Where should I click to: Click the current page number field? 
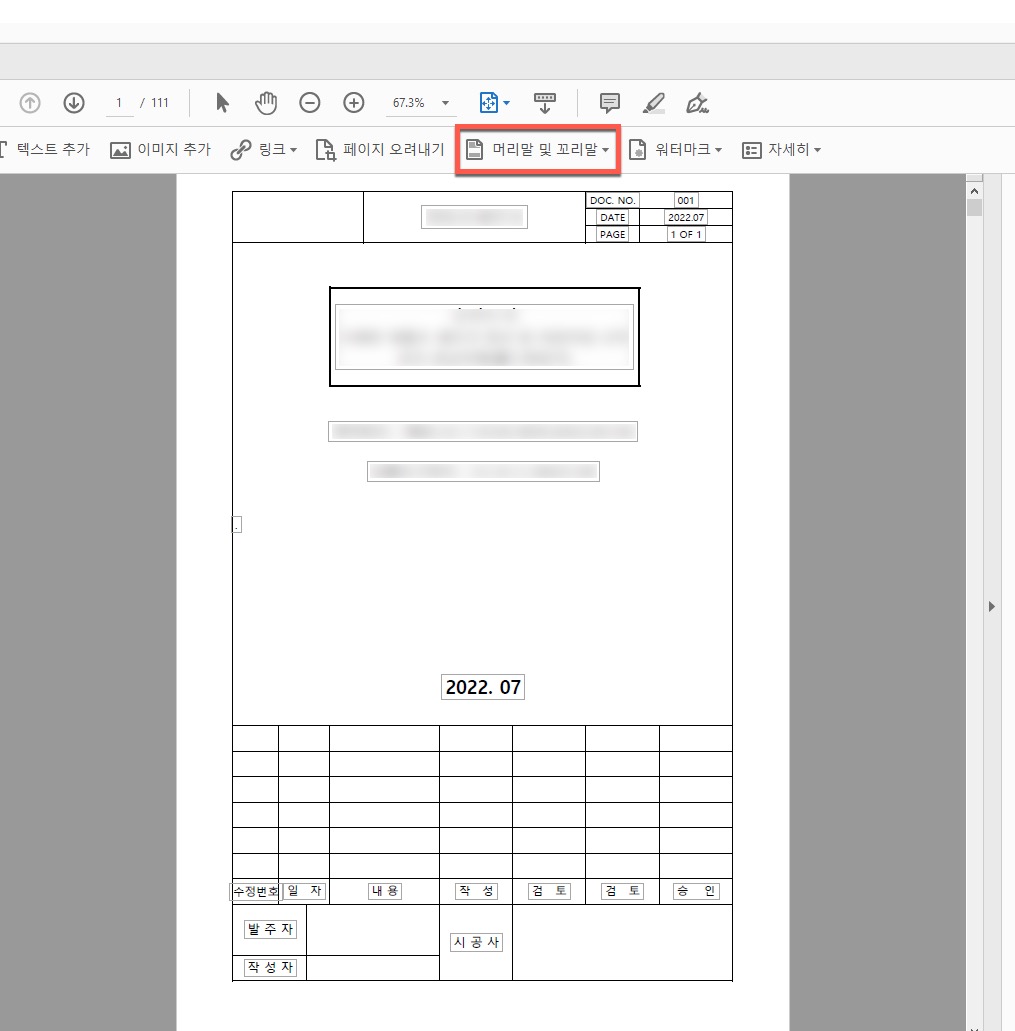119,103
